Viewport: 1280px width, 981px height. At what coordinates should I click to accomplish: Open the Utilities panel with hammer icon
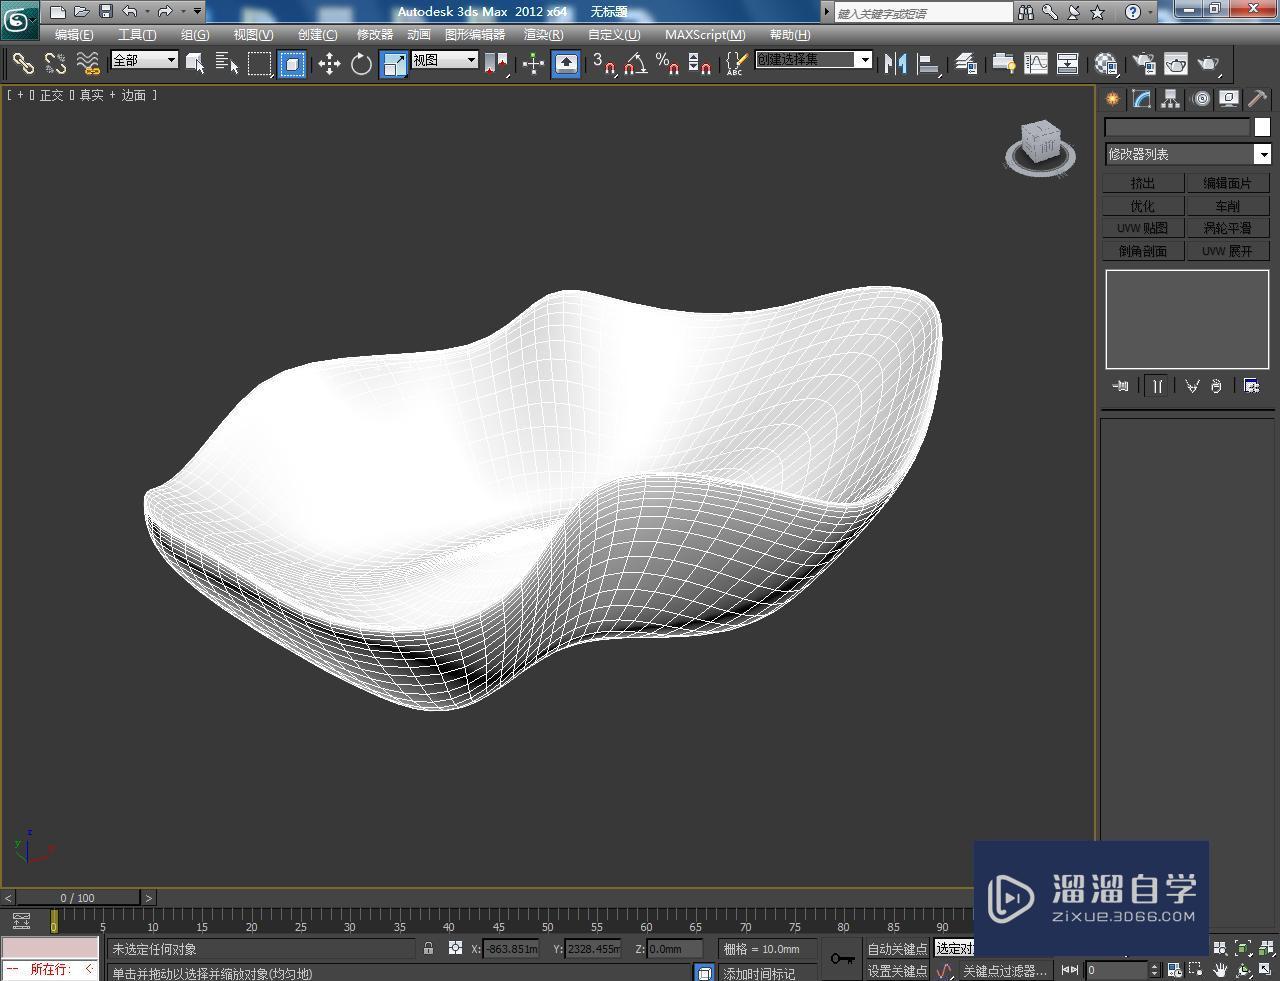click(x=1257, y=98)
